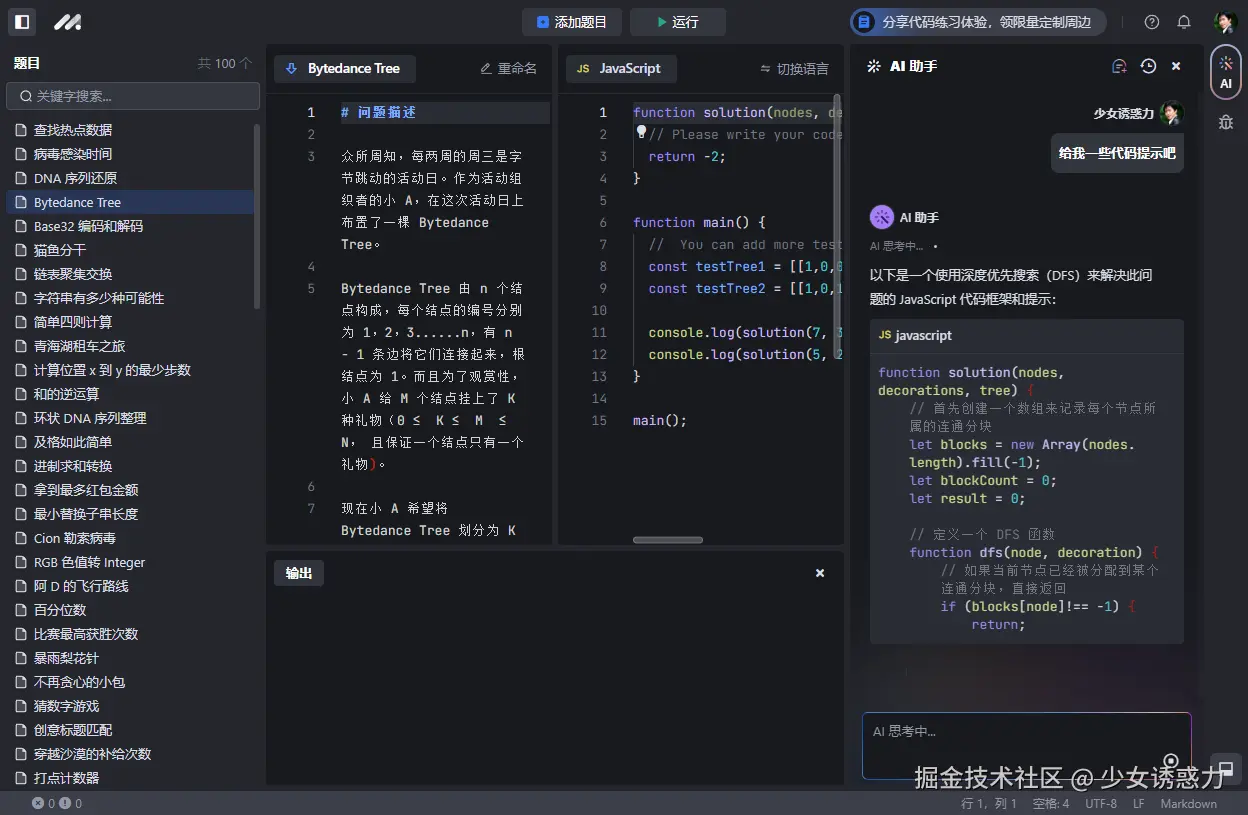Click the bug feedback icon on the right edge
The width and height of the screenshot is (1248, 815).
[1227, 122]
